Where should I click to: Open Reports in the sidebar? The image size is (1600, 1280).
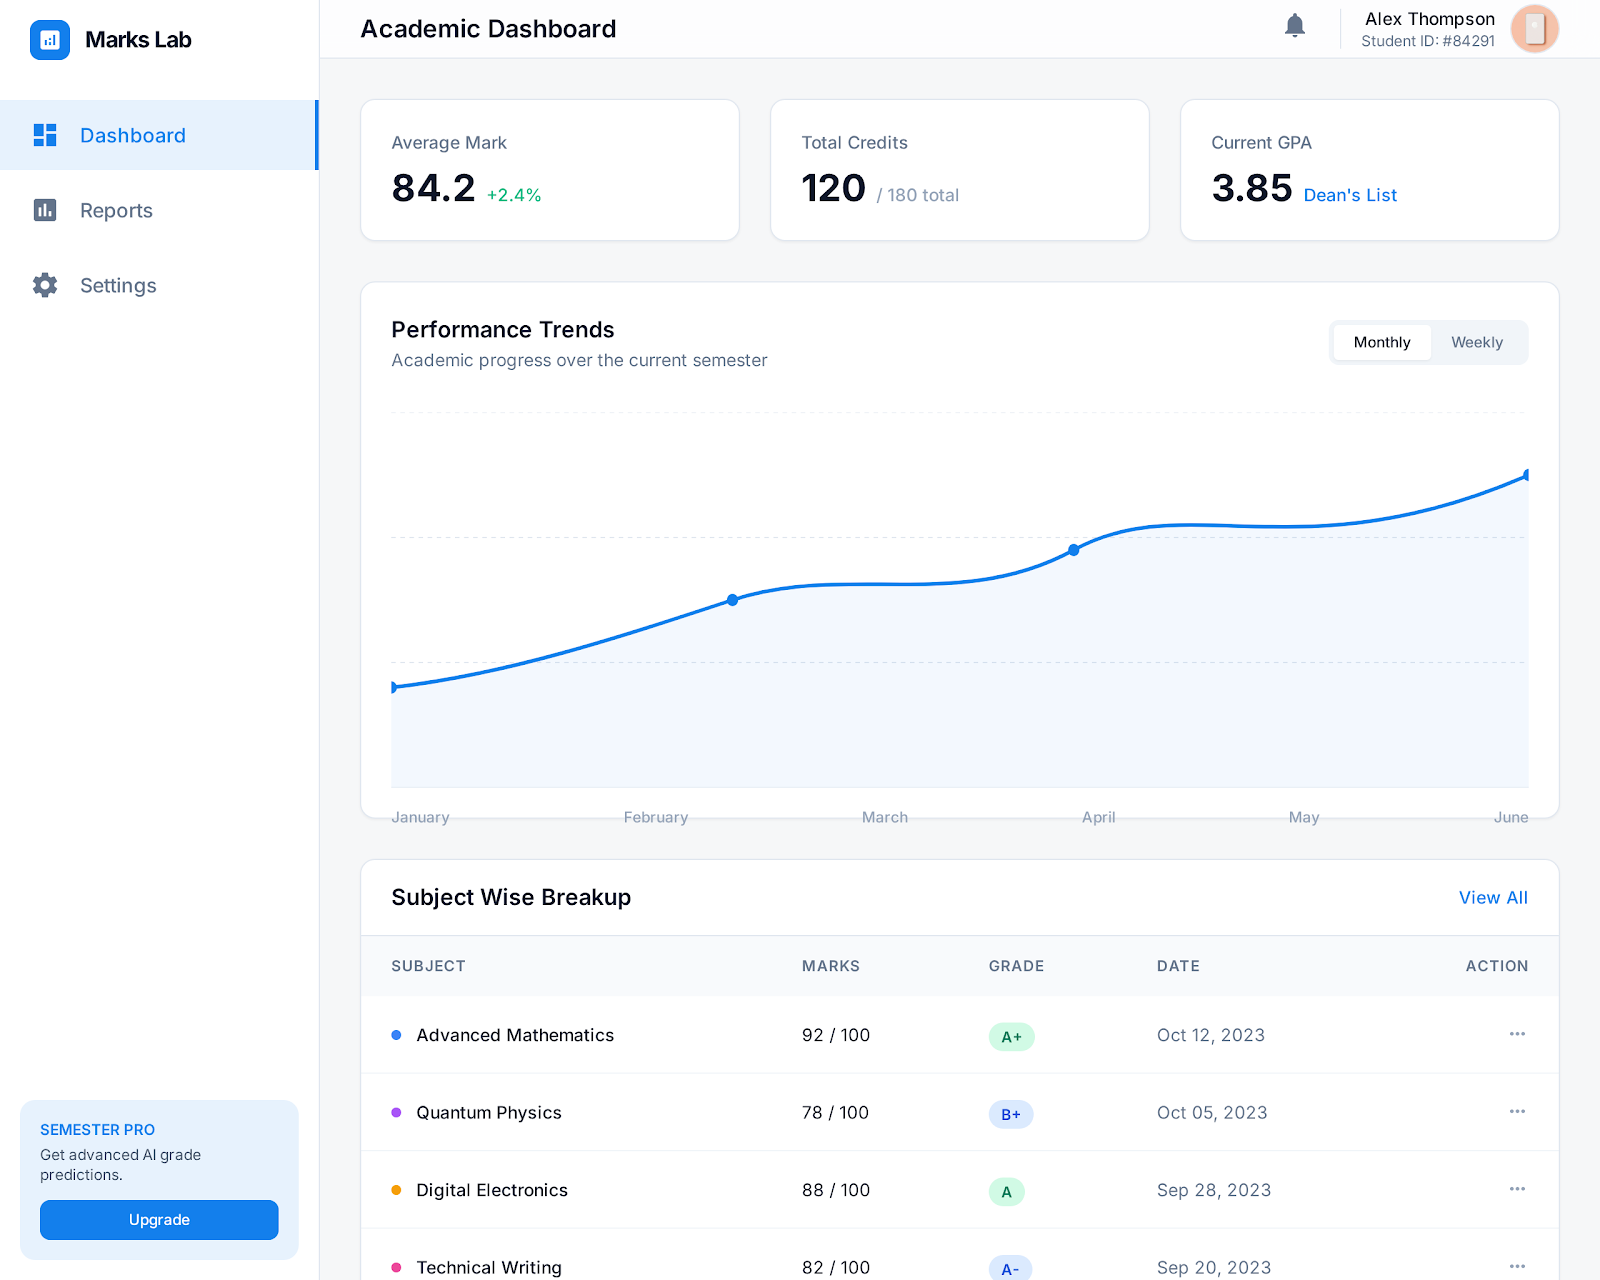(116, 210)
